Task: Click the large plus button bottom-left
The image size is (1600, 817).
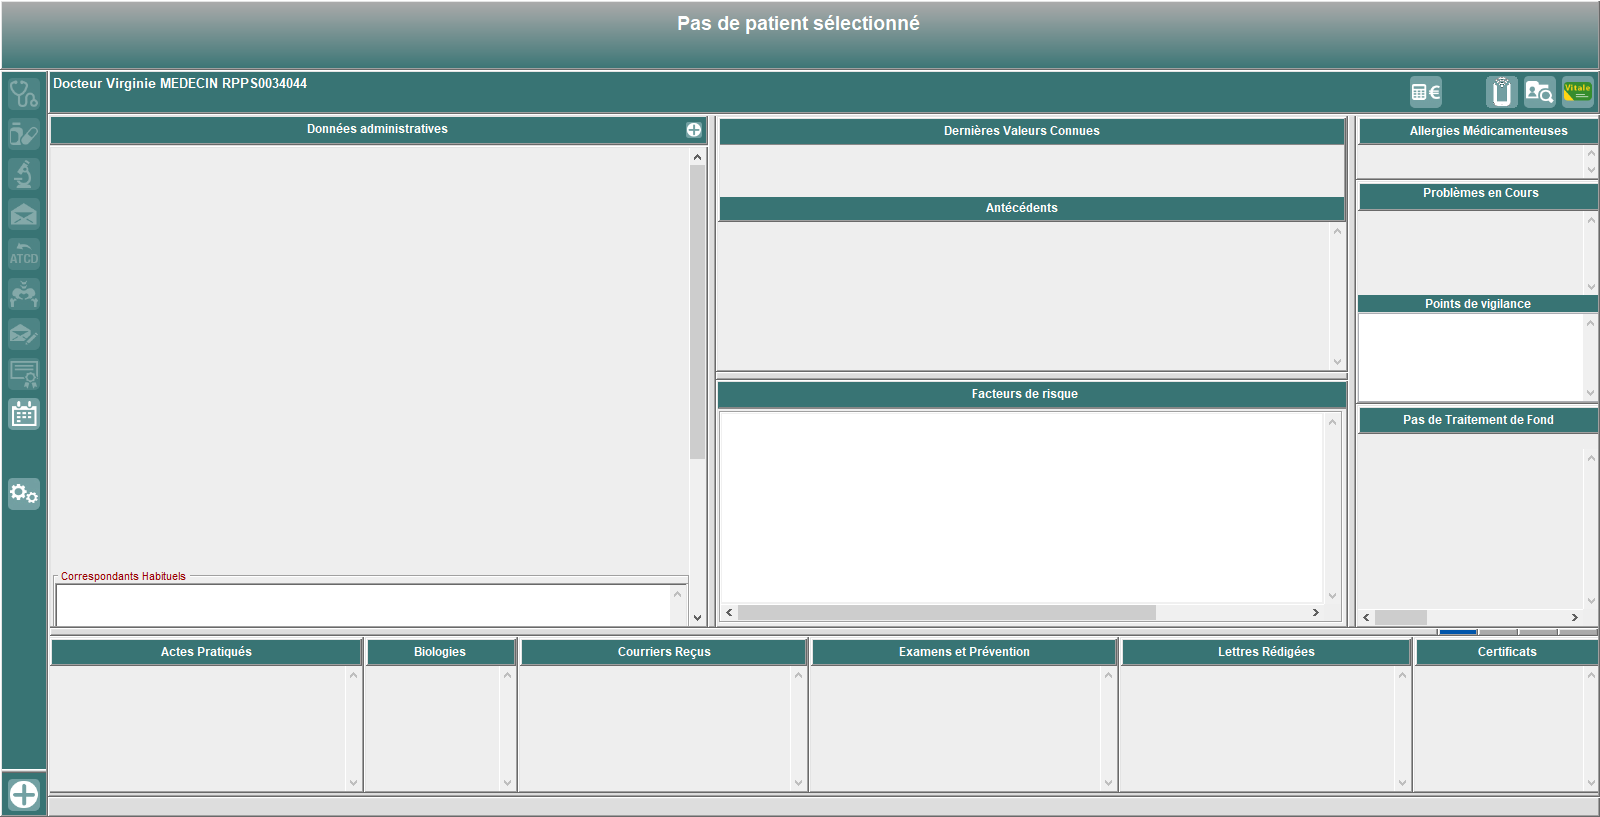Action: click(x=24, y=794)
